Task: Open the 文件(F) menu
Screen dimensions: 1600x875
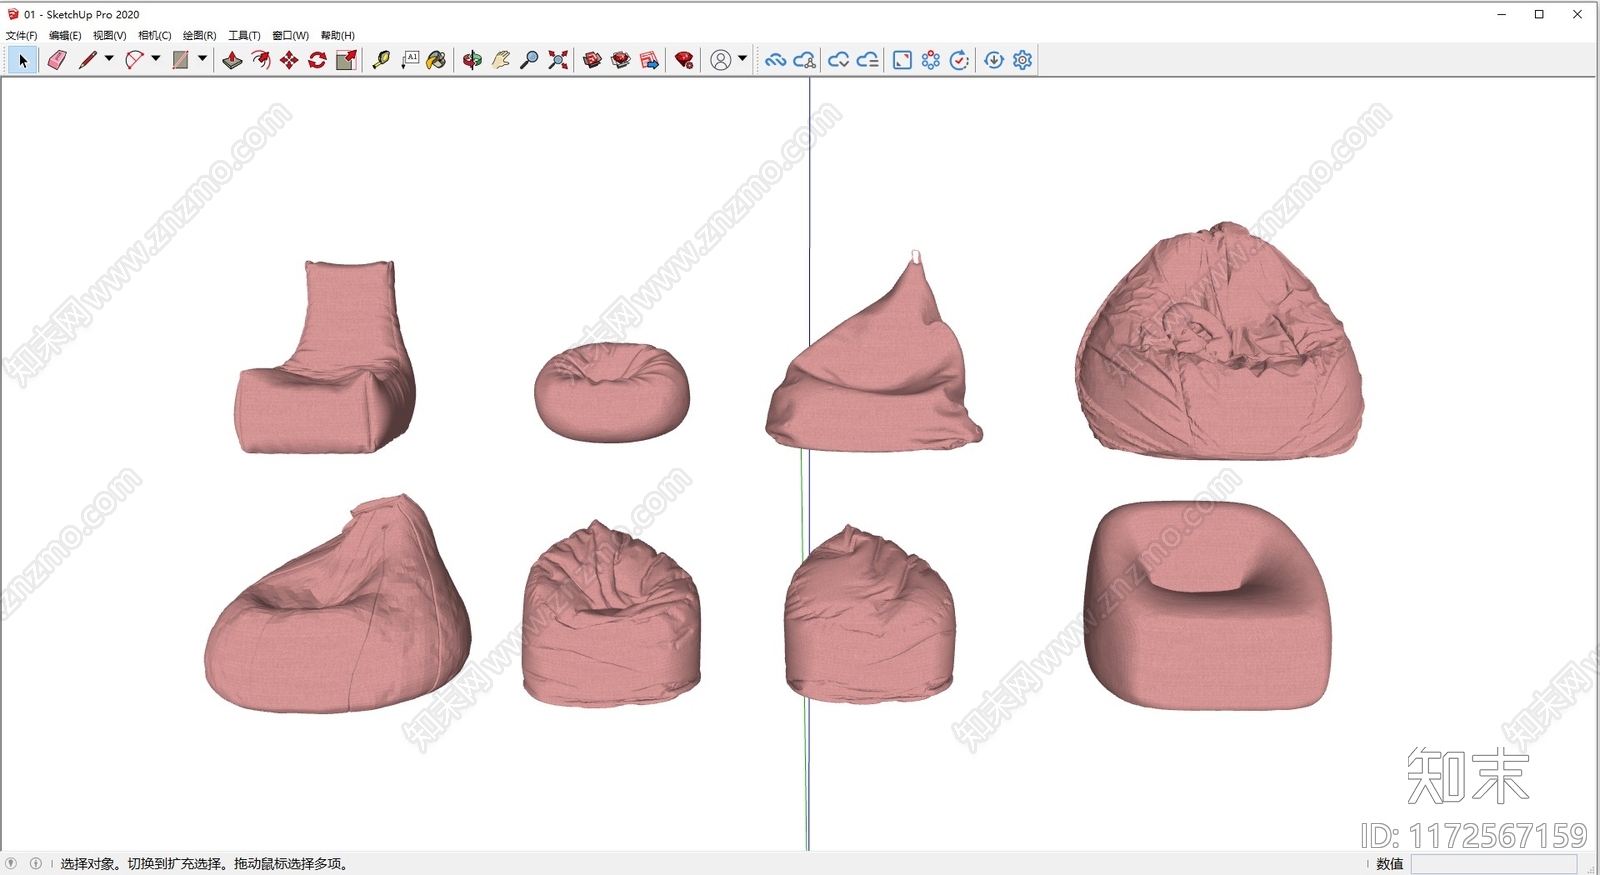Action: [x=21, y=35]
